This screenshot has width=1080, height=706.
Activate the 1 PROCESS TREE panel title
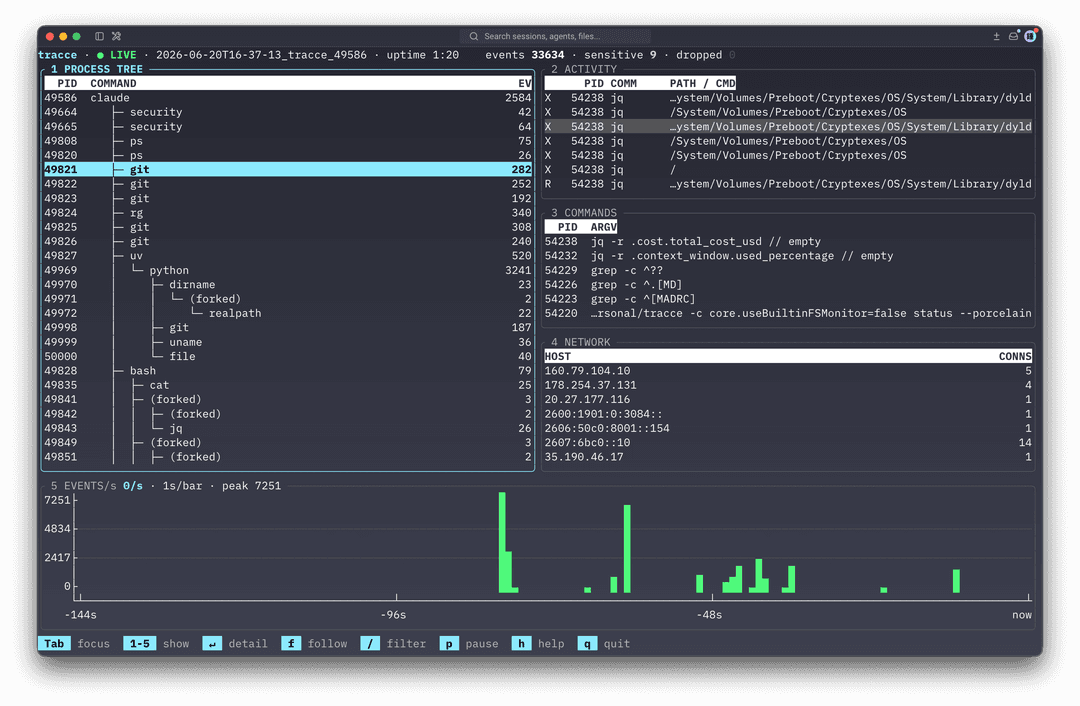(x=96, y=69)
